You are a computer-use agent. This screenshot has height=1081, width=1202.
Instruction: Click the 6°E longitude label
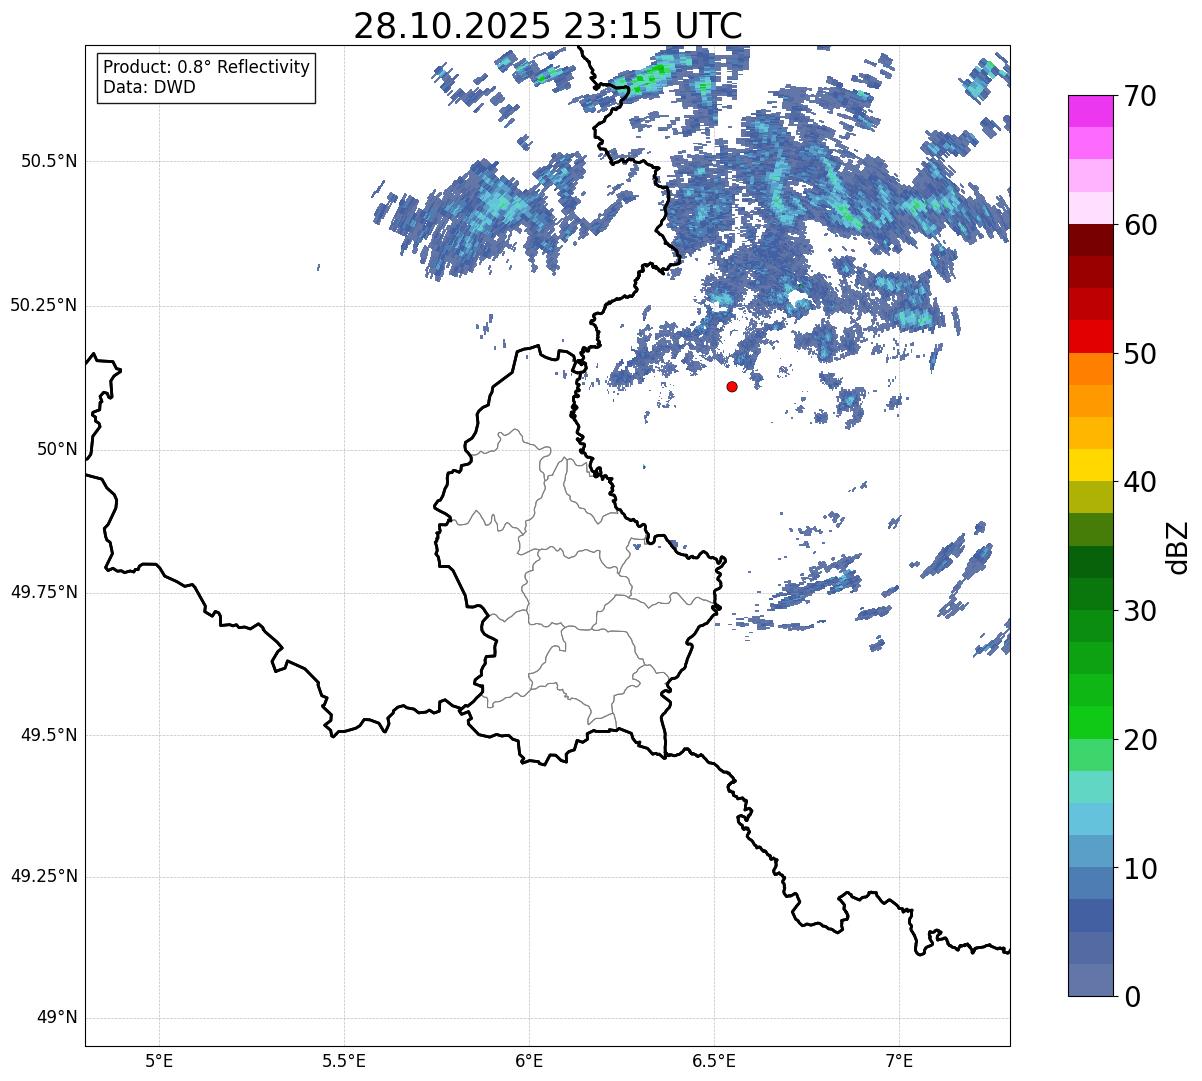click(529, 1060)
